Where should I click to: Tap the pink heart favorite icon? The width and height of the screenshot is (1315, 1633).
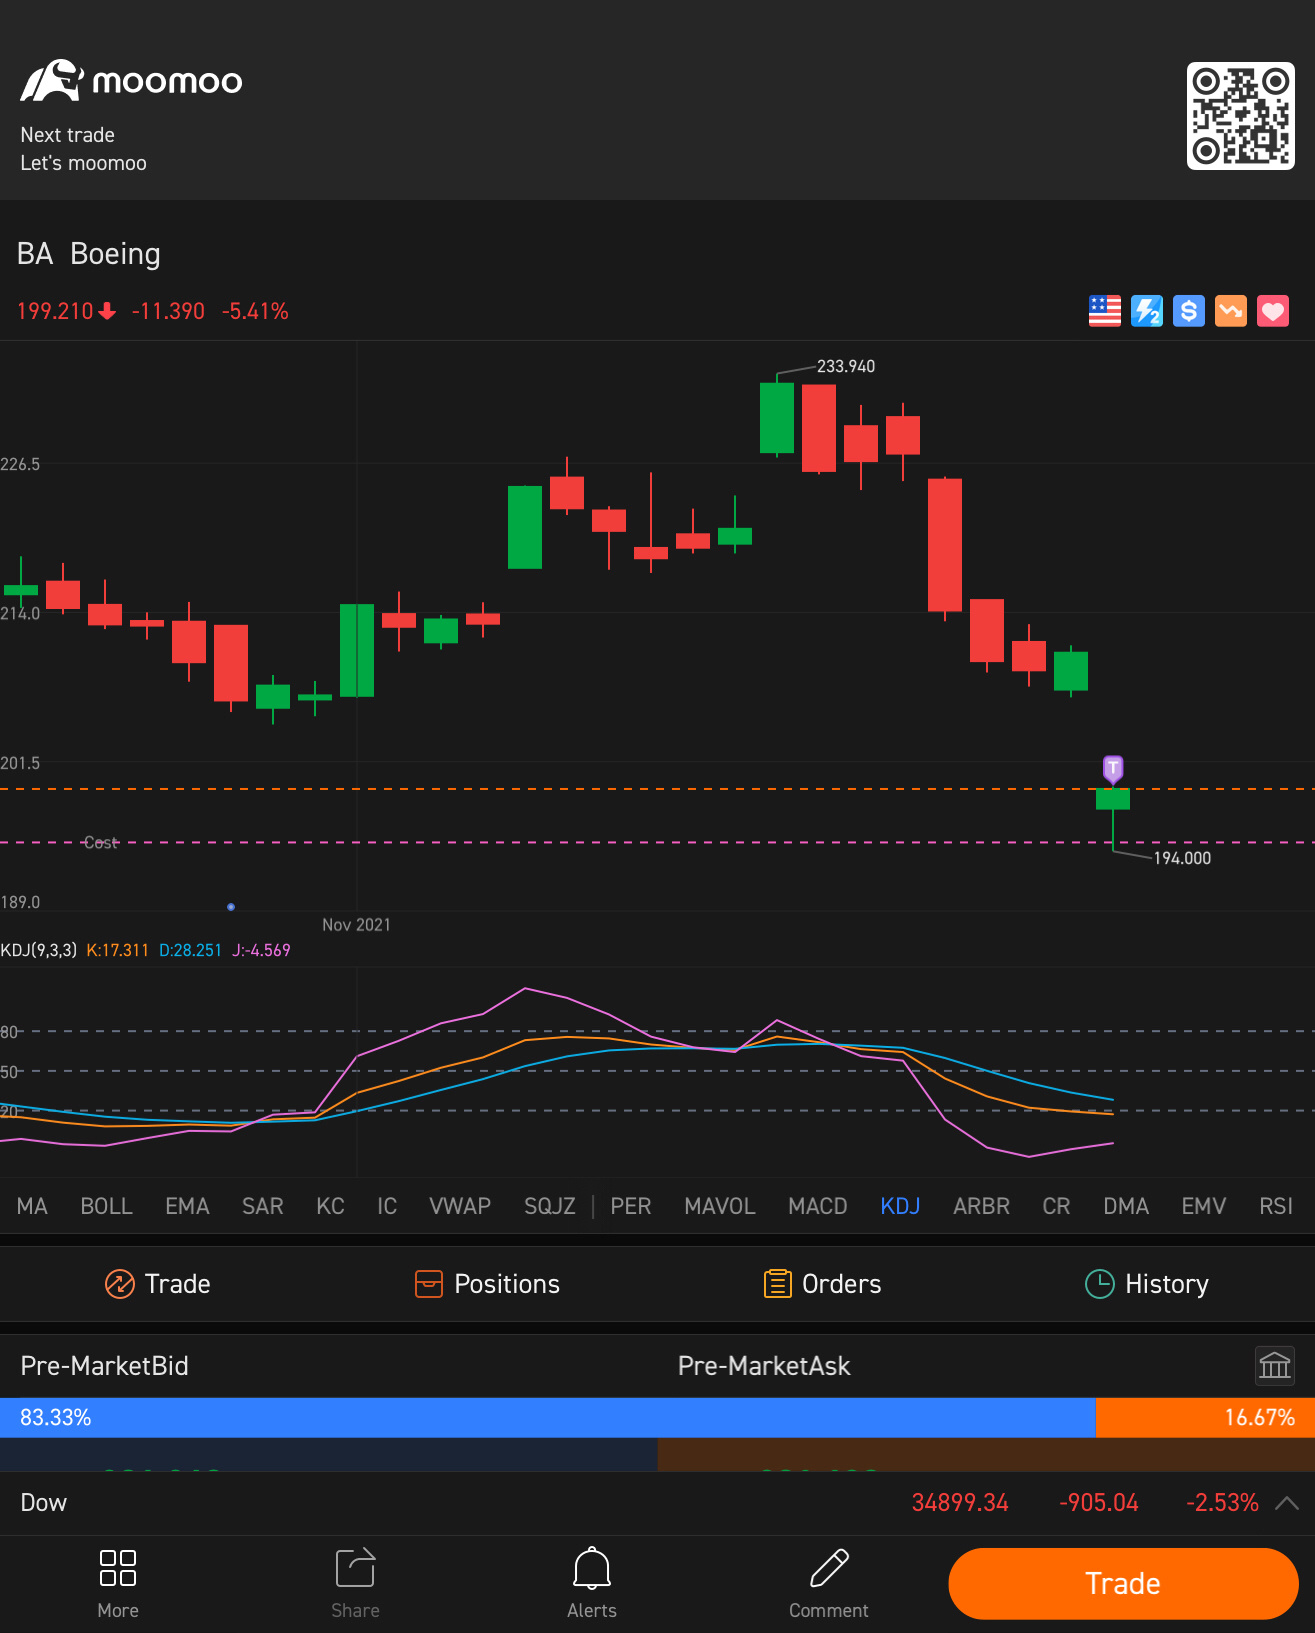coord(1273,311)
